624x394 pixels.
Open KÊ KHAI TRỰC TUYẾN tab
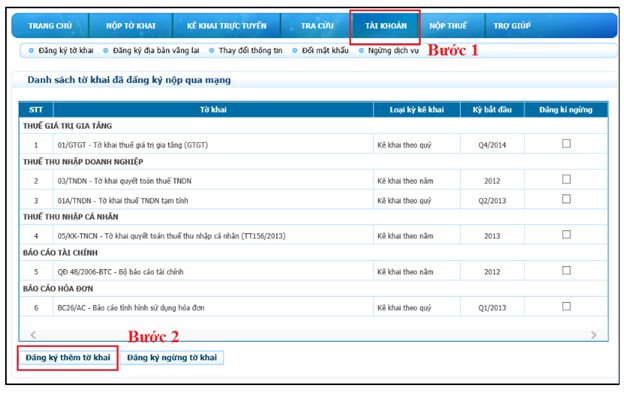(226, 26)
